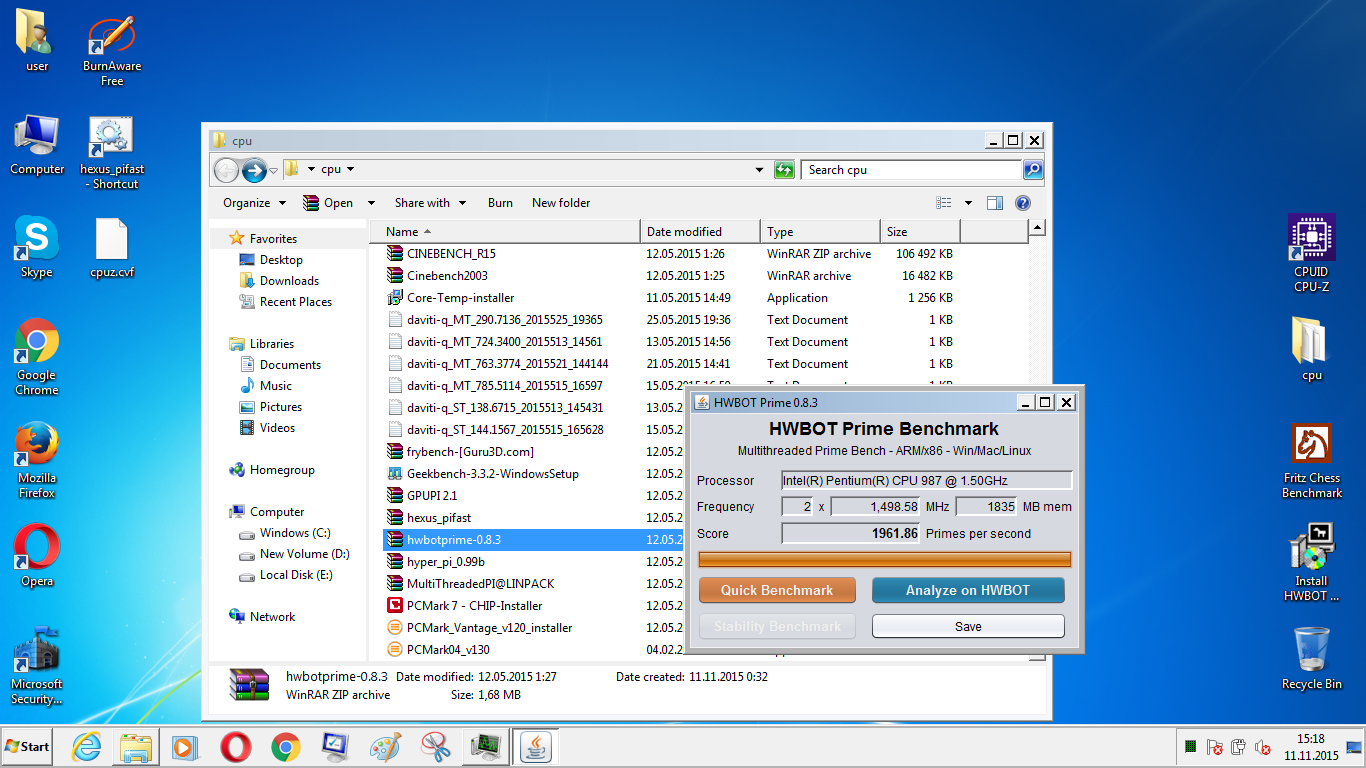This screenshot has width=1366, height=768.
Task: Click Analyze on HWBOT button
Action: tap(968, 590)
